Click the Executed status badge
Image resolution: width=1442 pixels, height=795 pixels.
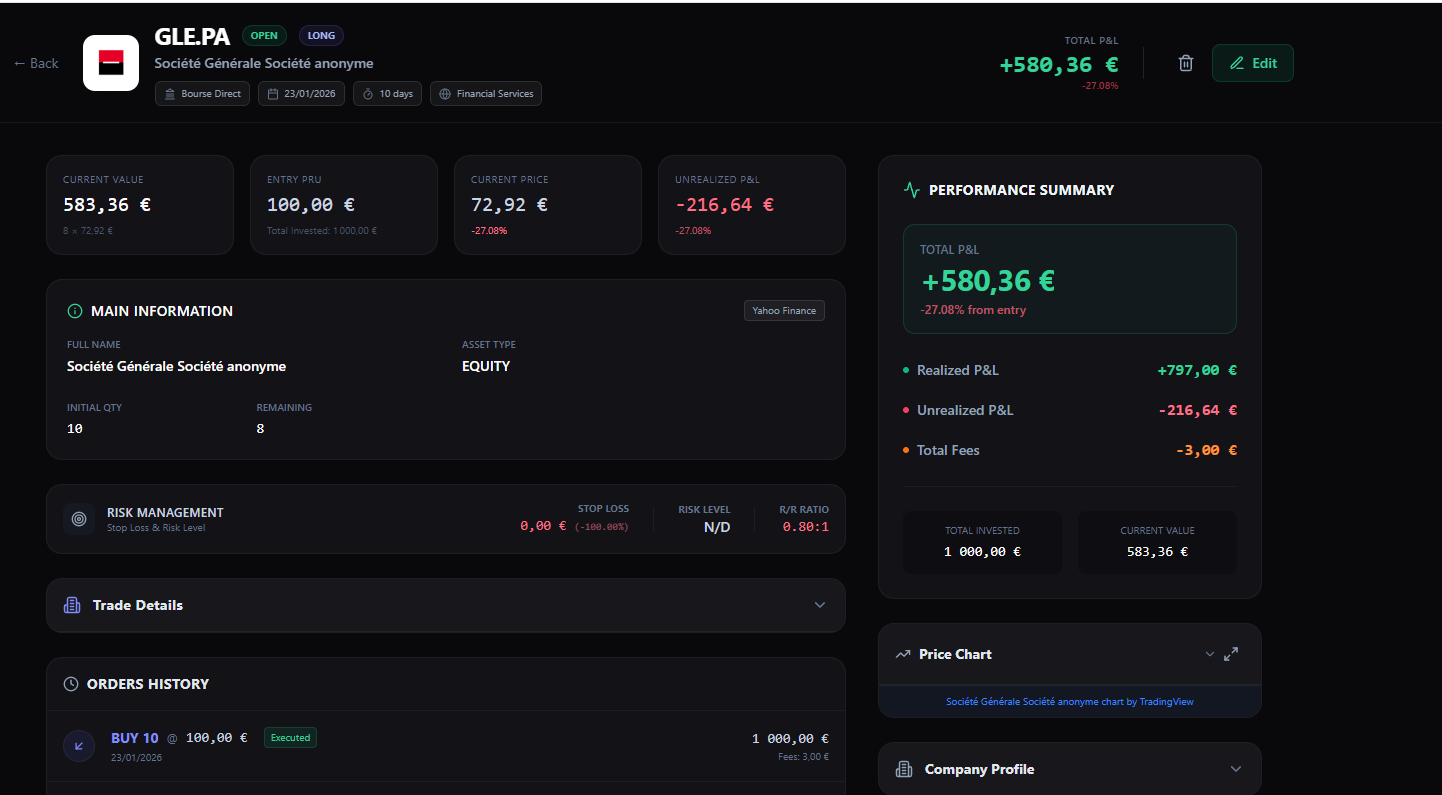point(290,737)
